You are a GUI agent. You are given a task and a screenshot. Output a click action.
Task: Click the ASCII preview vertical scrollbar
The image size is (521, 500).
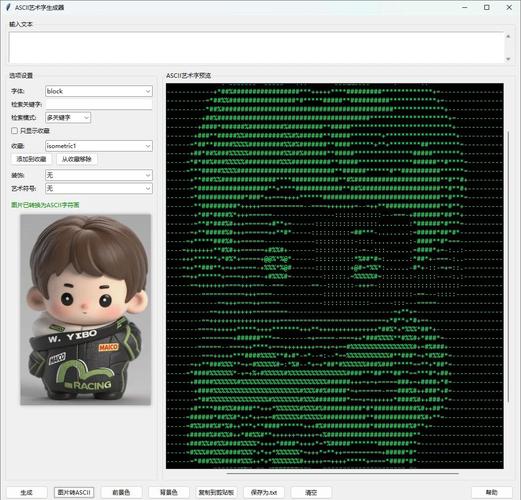point(508,267)
